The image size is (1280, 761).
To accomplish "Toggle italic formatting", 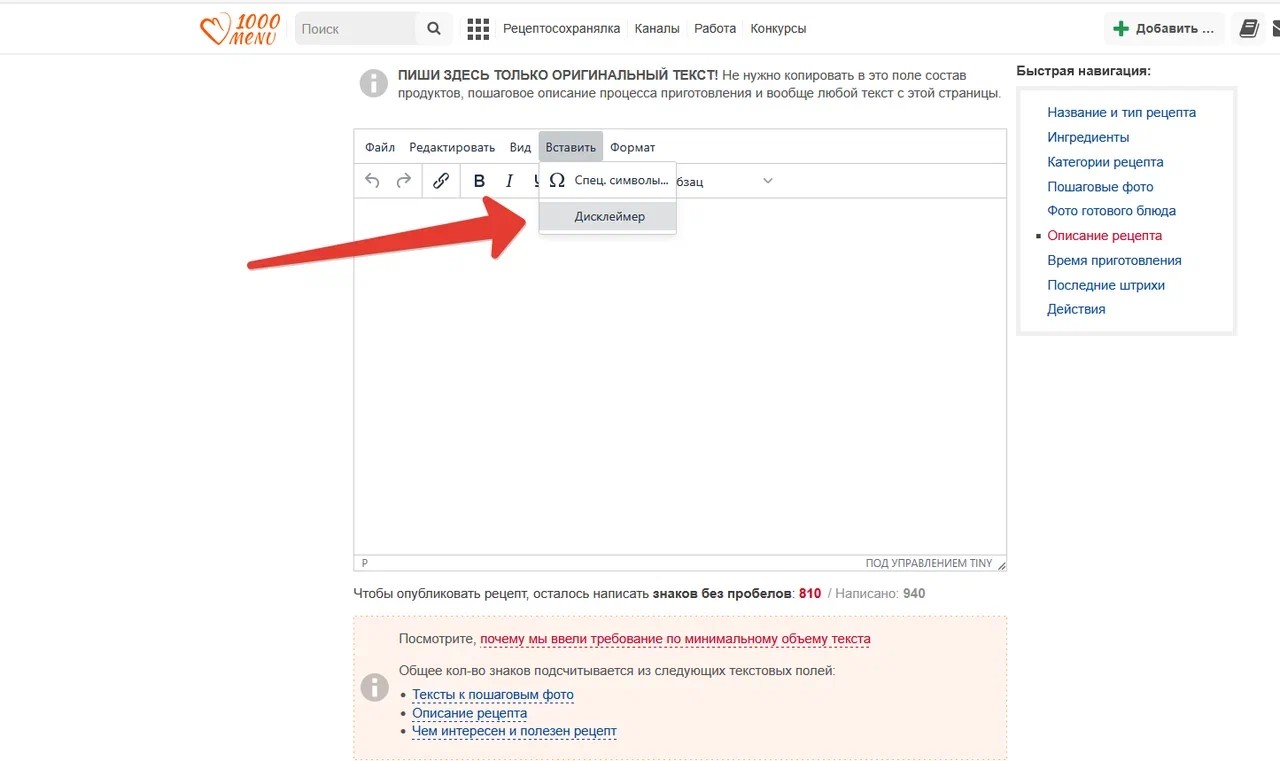I will click(x=509, y=181).
